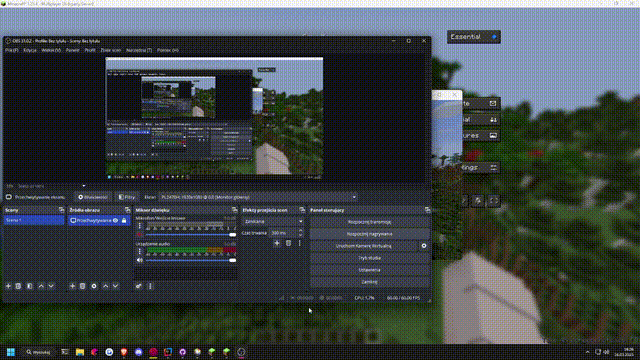
Task: Undock the Sceny panel icon
Action: tap(61, 210)
